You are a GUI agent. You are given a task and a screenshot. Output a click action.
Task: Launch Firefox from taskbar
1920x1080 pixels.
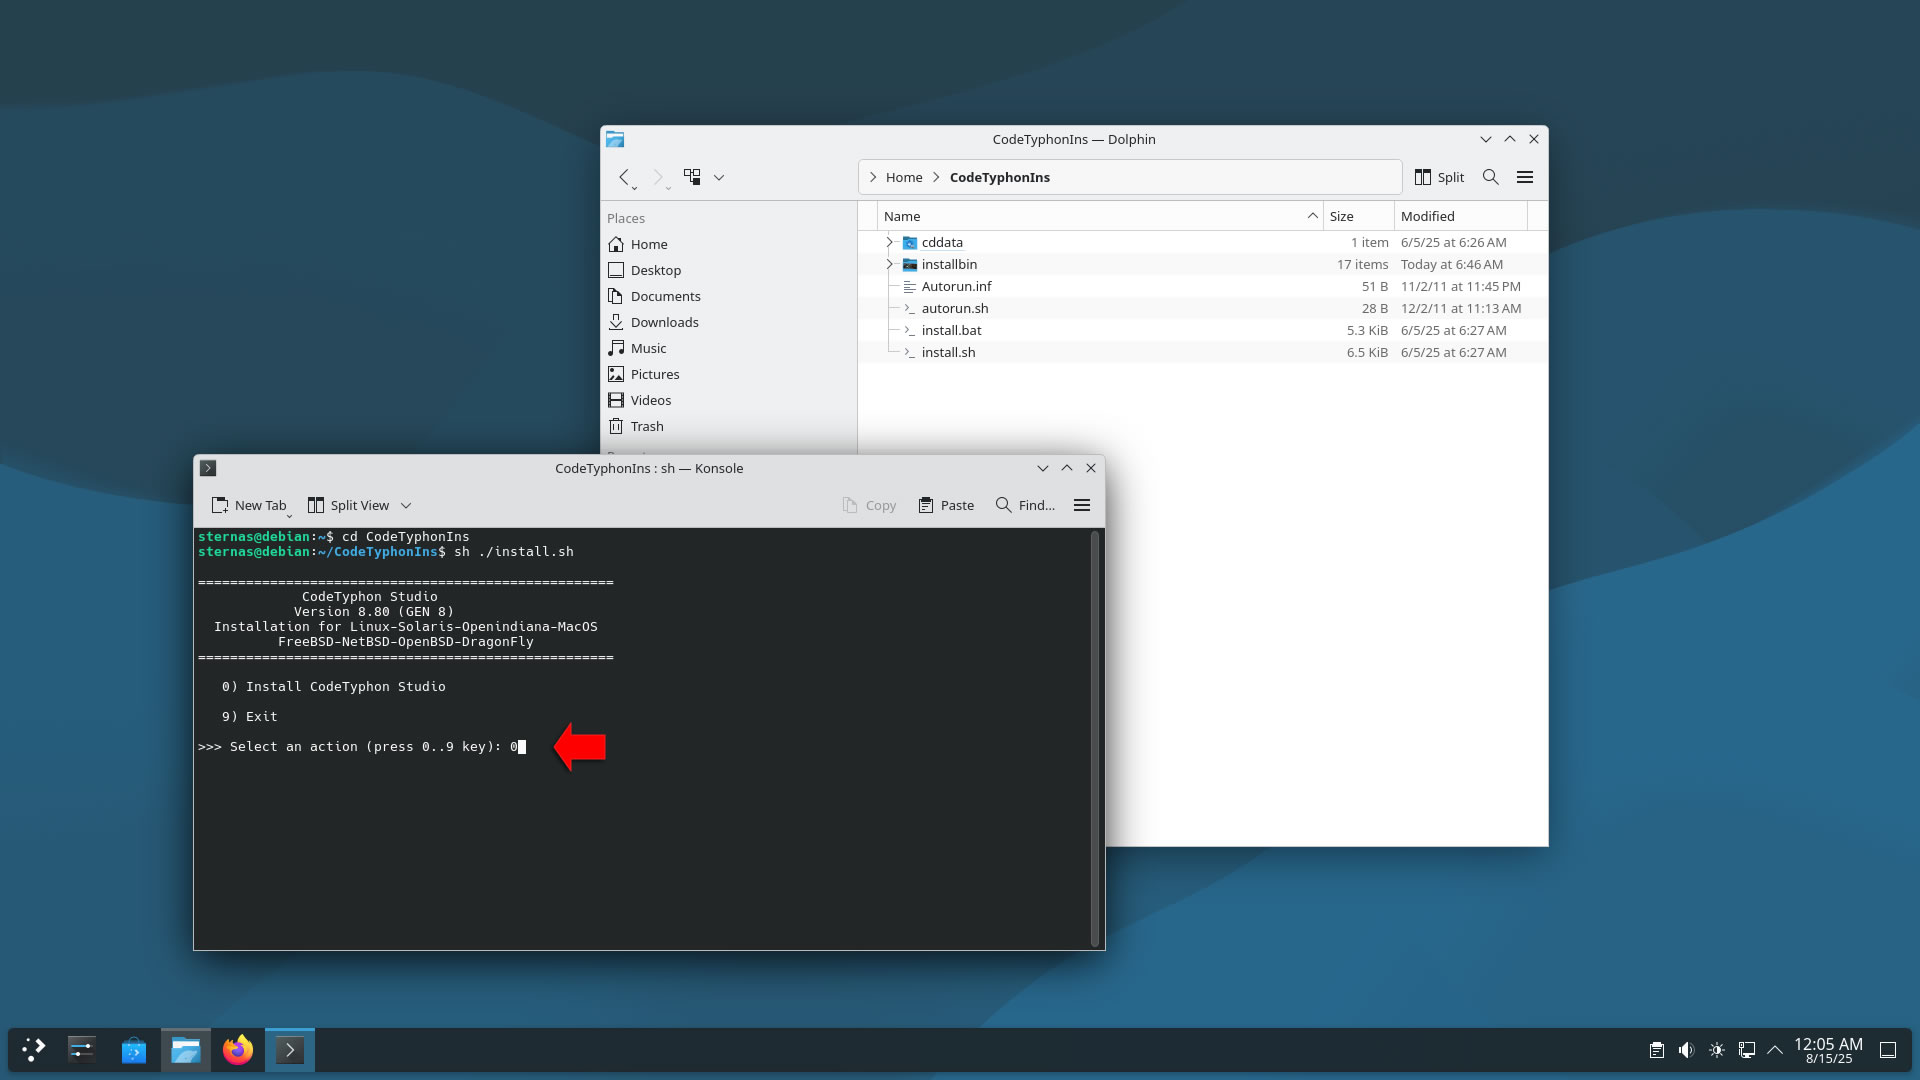[x=238, y=1050]
